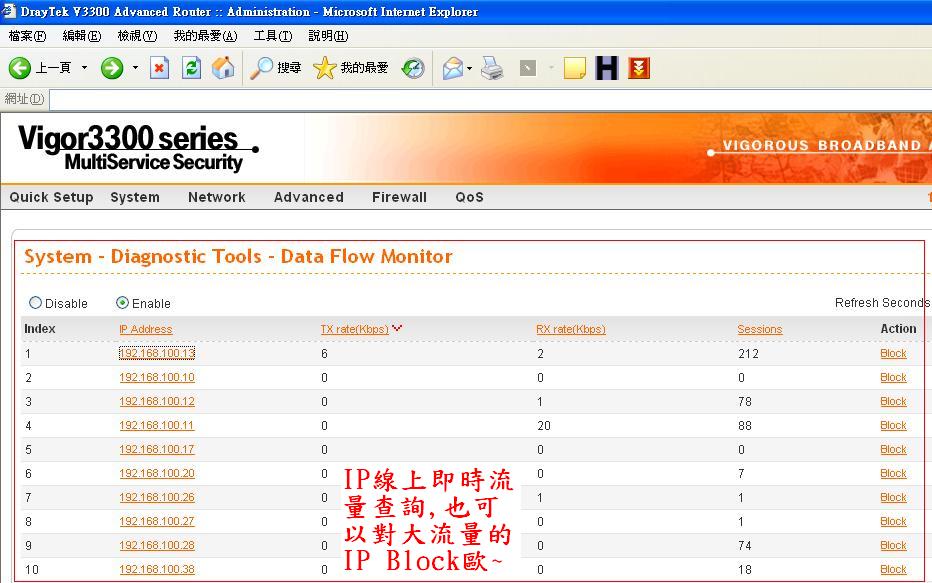Block IP 192.168.100.26 in row 7
Viewport: 932px width, 583px height.
coord(893,497)
